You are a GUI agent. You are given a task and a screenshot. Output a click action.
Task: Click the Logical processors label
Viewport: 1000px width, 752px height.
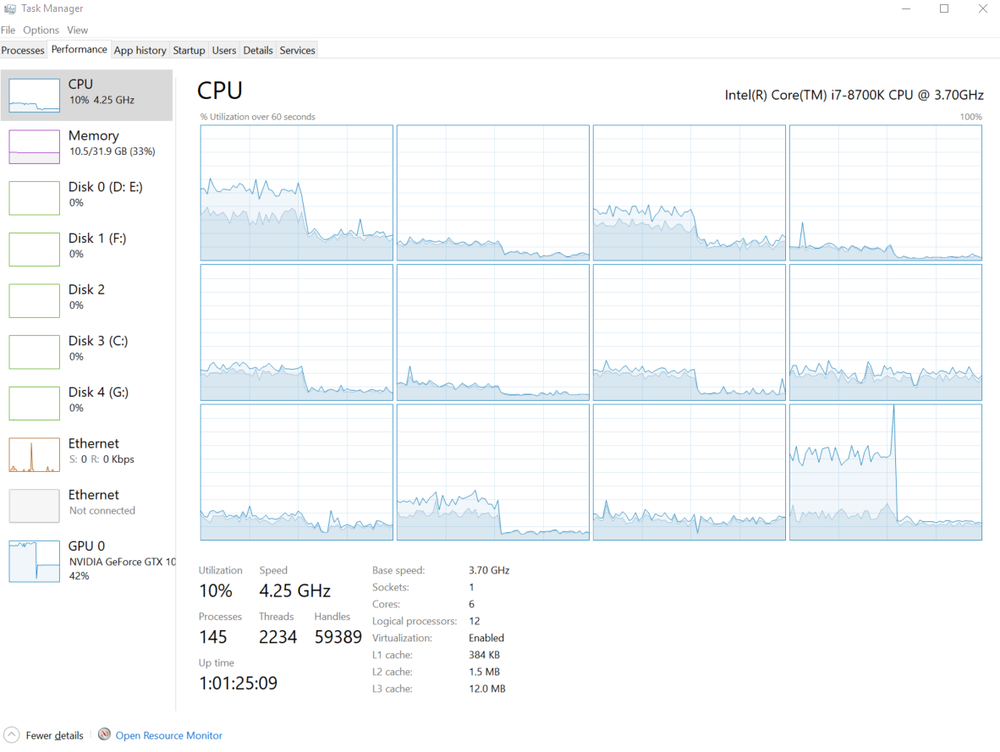[415, 621]
